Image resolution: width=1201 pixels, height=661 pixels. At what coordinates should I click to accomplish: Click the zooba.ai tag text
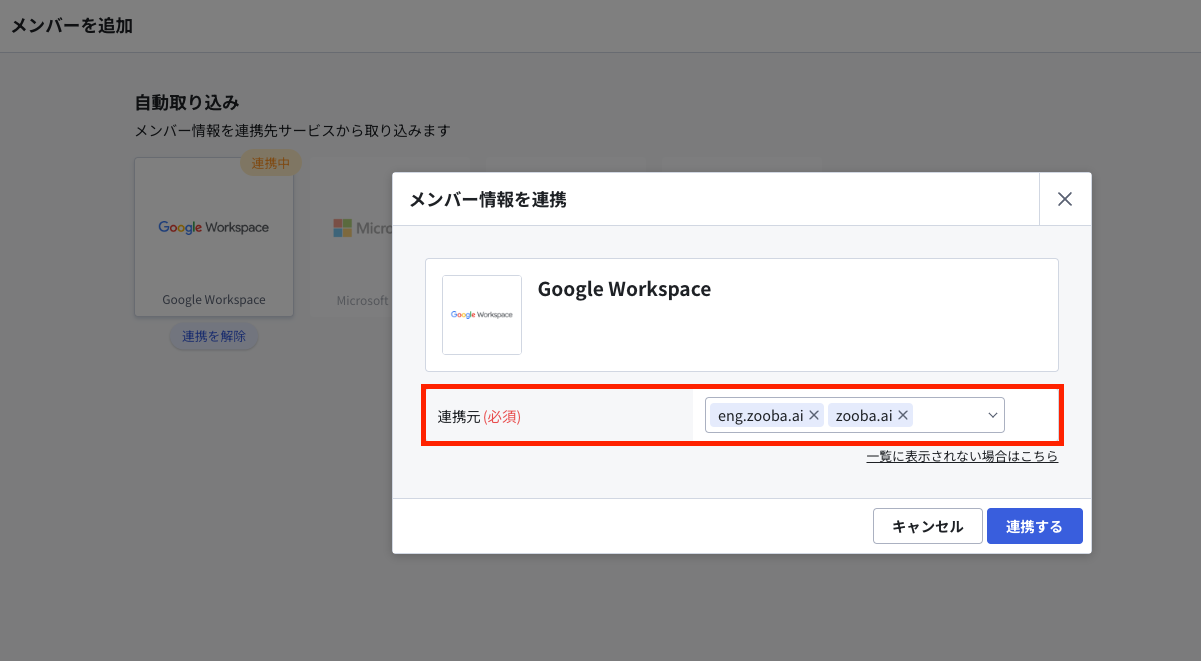[864, 415]
